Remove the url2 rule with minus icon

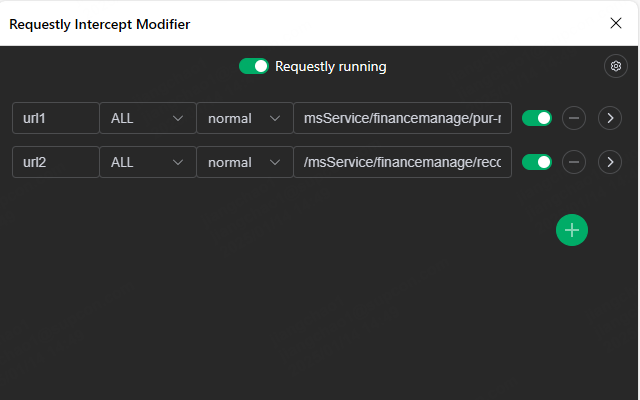(x=573, y=161)
